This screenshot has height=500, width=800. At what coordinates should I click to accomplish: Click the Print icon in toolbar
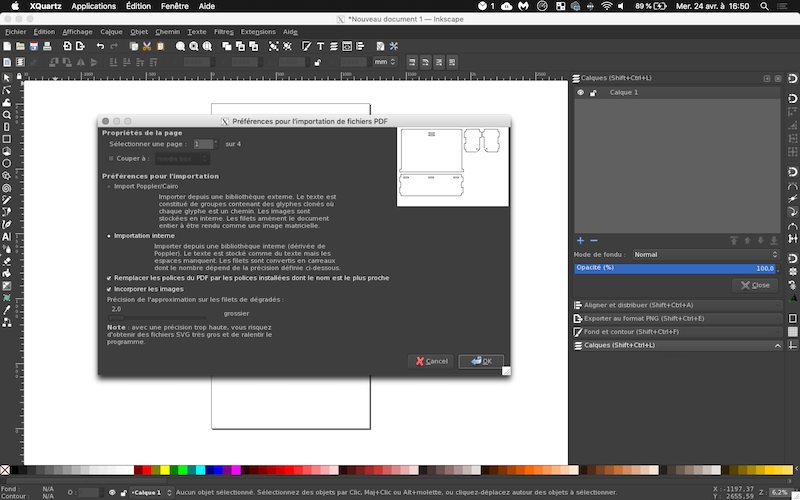click(47, 46)
